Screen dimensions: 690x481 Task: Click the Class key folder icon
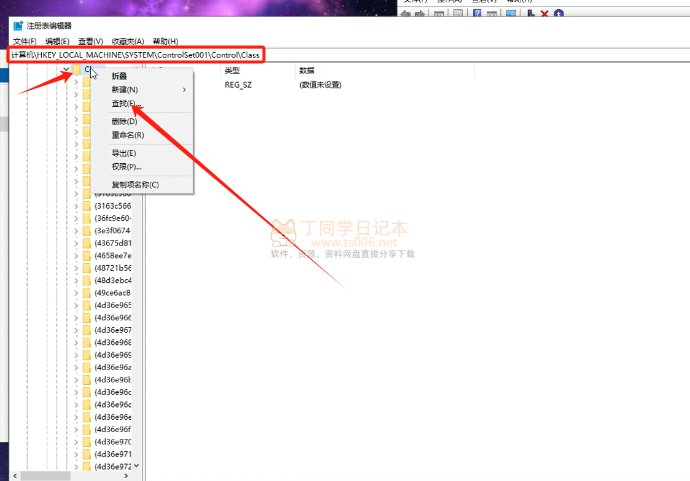77,70
